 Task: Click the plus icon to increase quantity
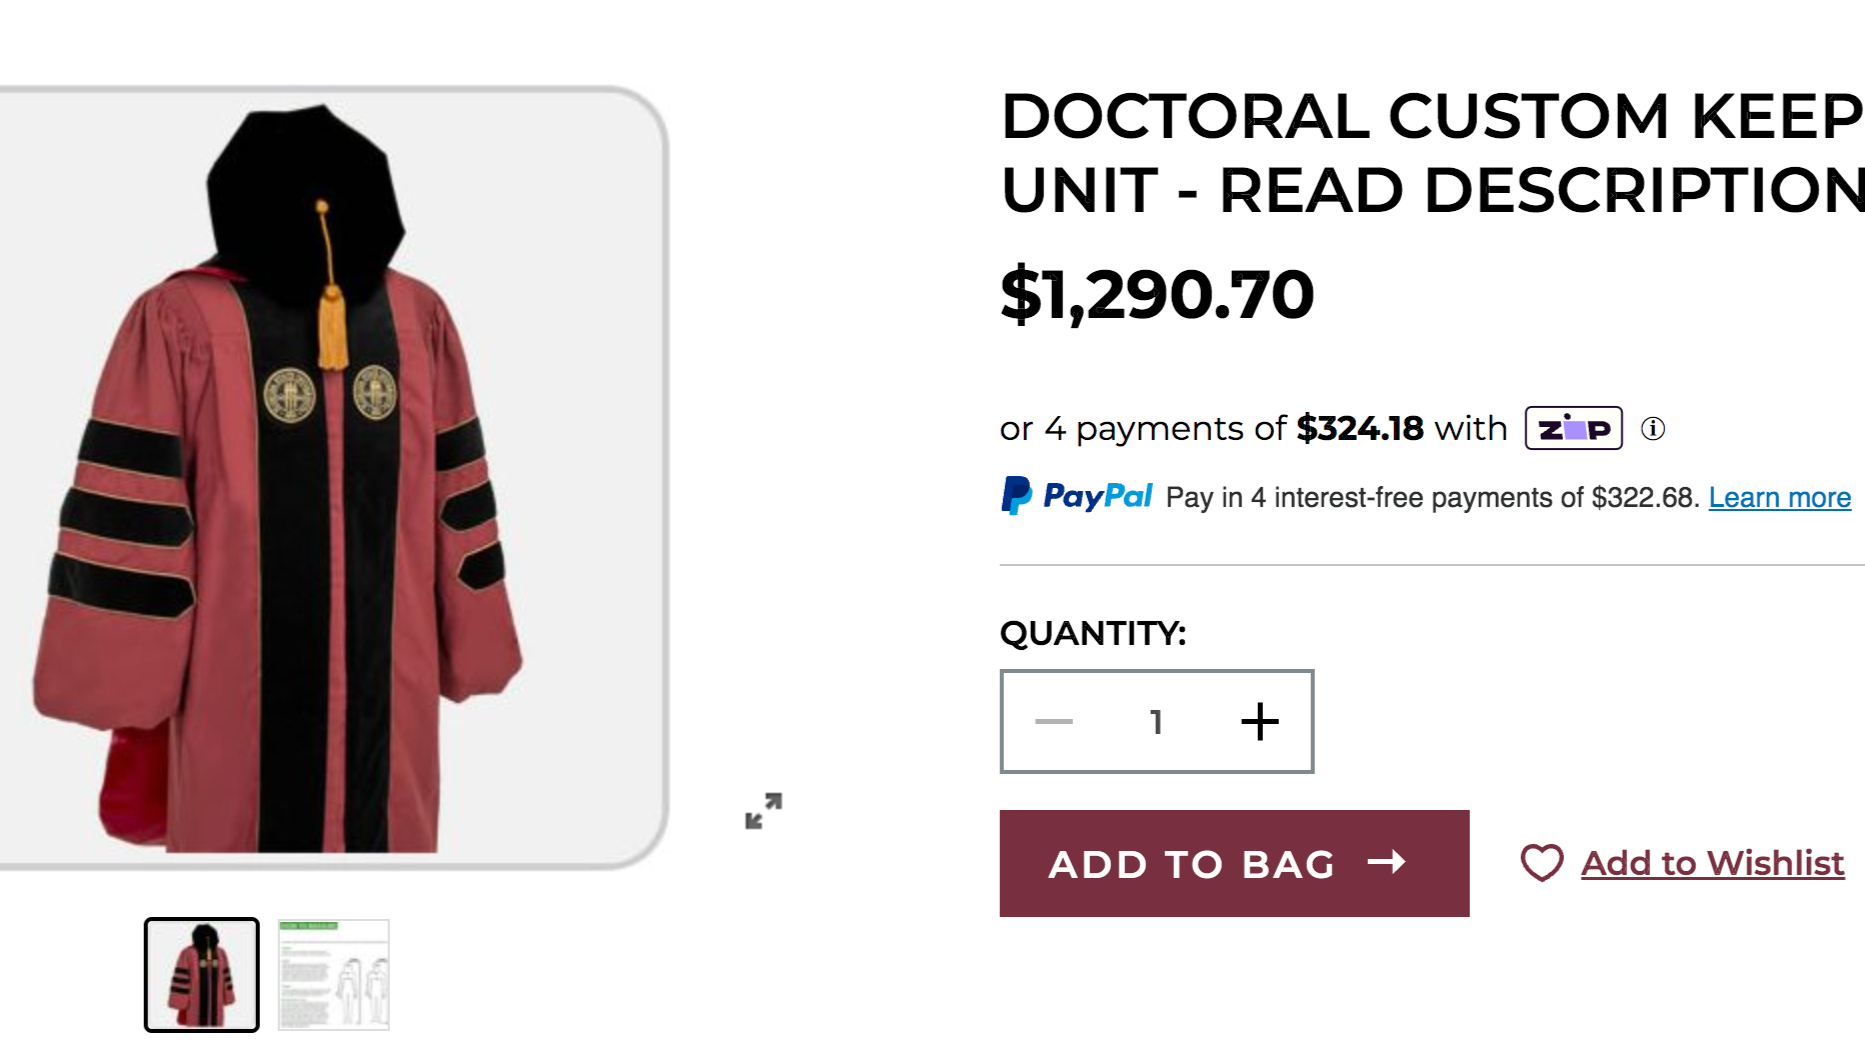1259,720
